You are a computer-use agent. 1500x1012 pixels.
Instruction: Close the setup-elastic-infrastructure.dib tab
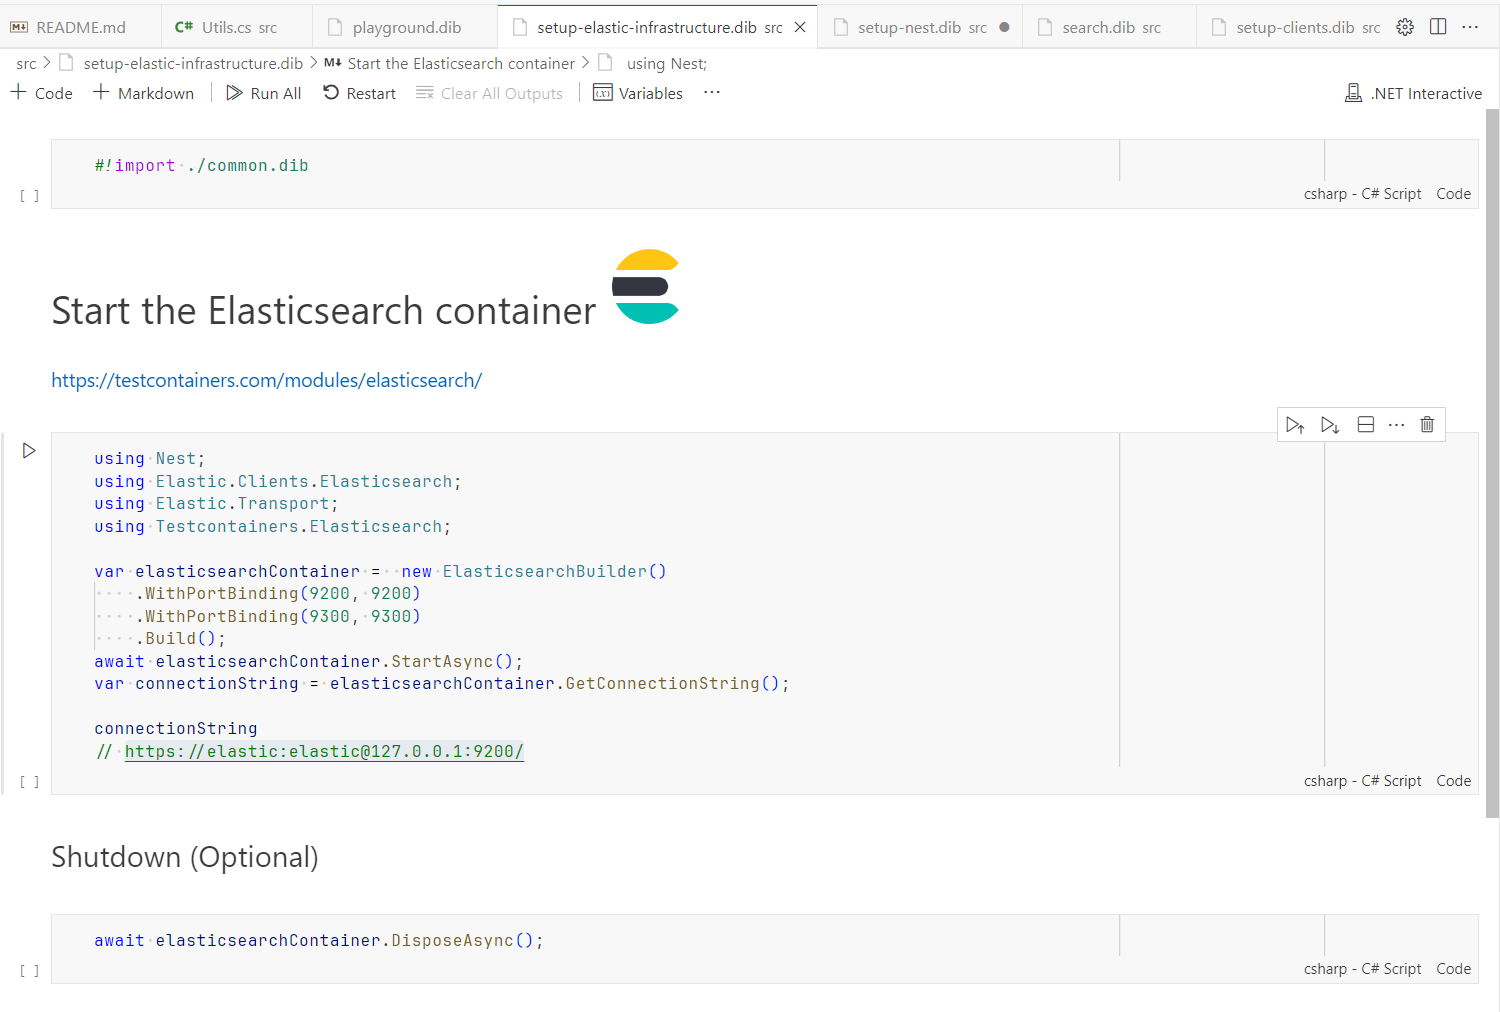click(x=800, y=27)
